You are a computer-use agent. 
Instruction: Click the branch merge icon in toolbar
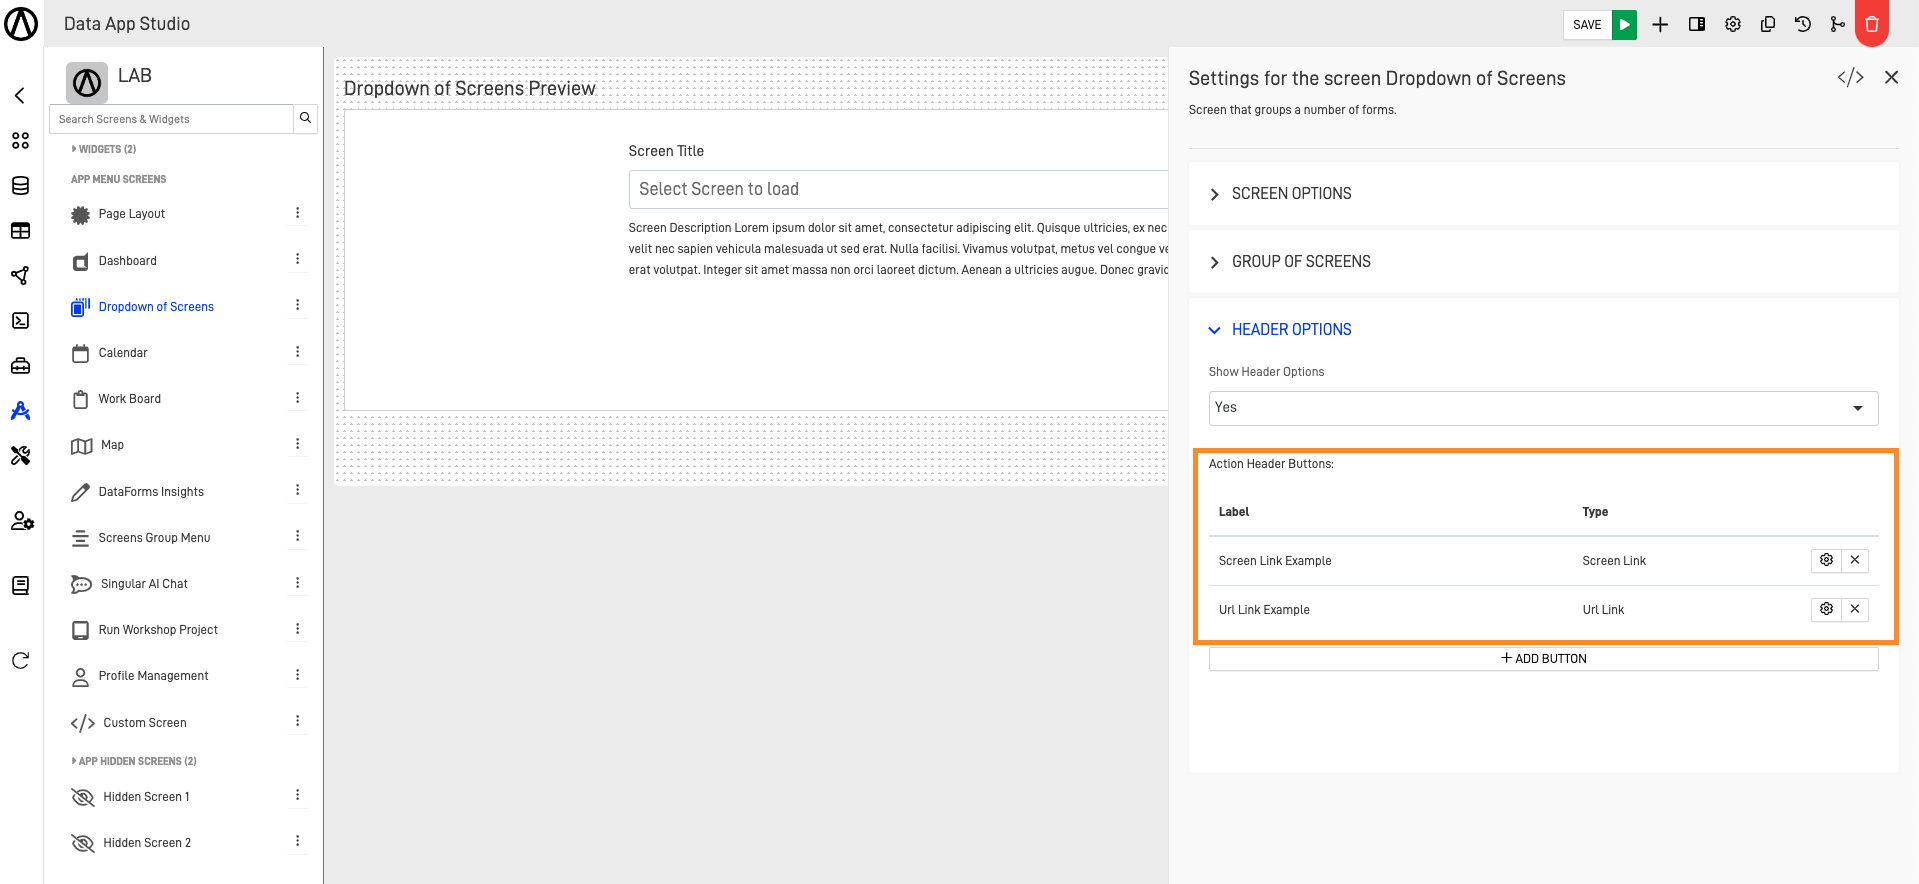1838,24
